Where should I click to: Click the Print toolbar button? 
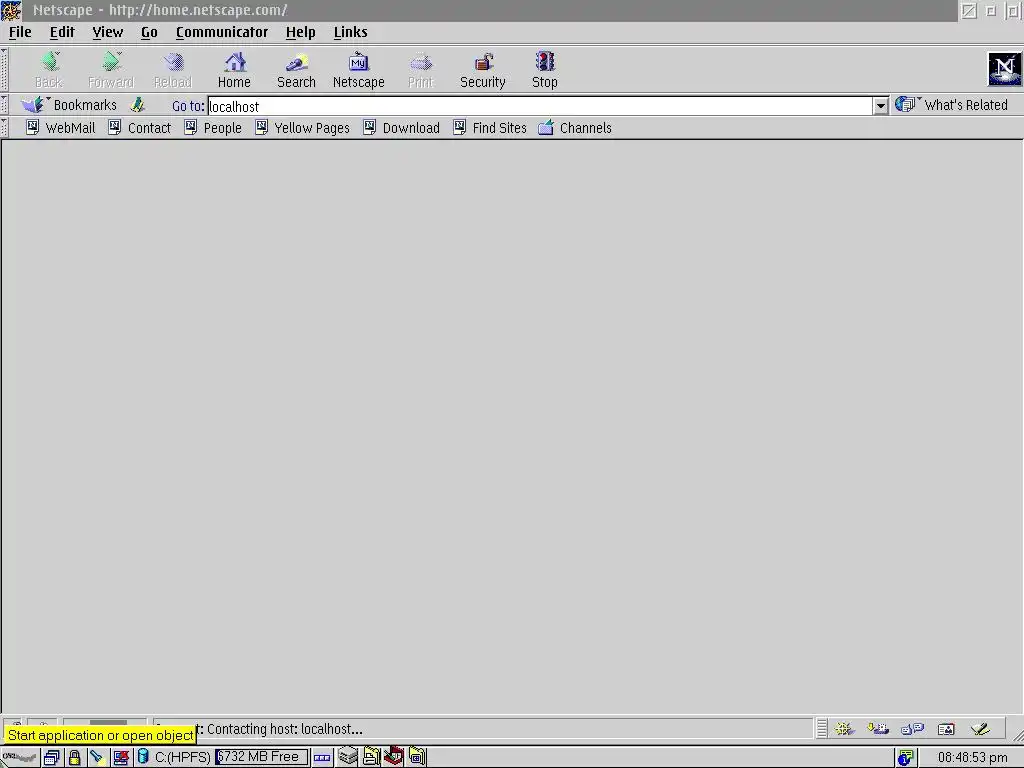click(421, 69)
